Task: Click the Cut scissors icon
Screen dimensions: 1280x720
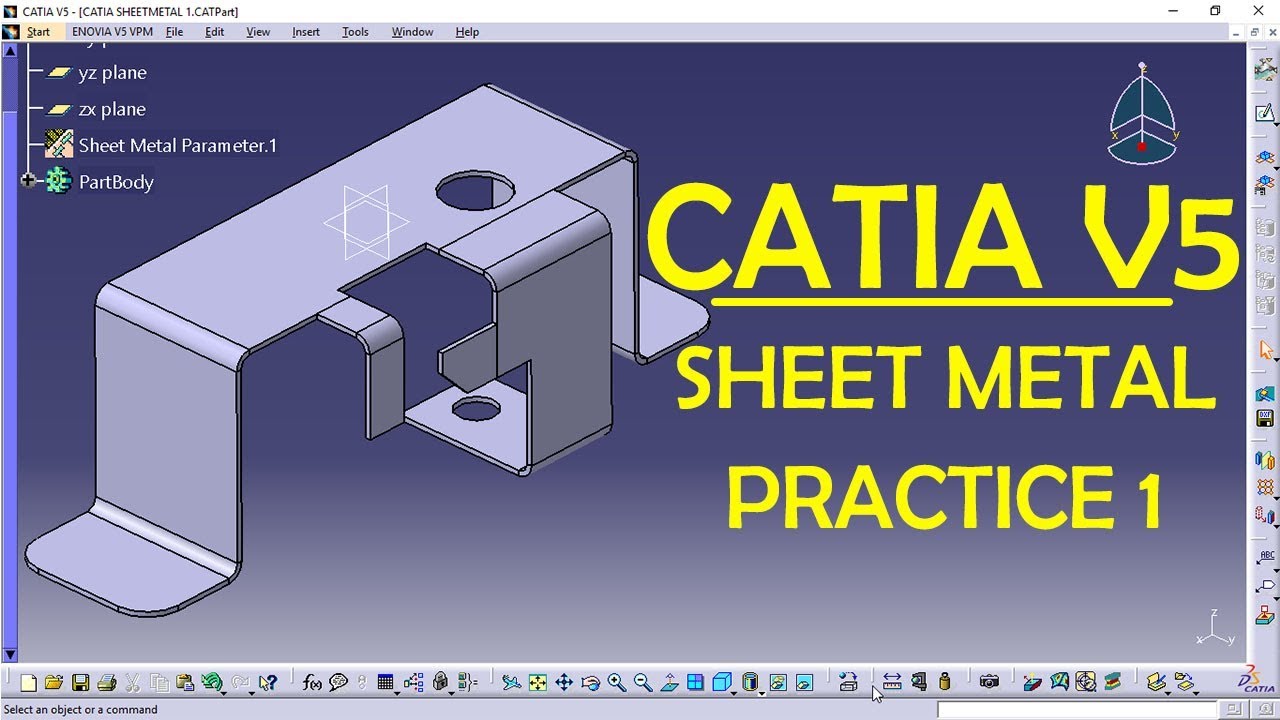Action: (x=132, y=683)
